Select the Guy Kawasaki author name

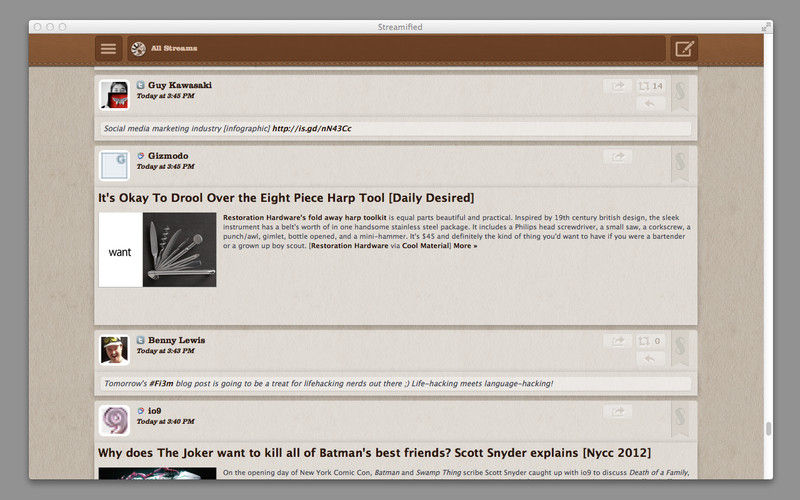[180, 85]
